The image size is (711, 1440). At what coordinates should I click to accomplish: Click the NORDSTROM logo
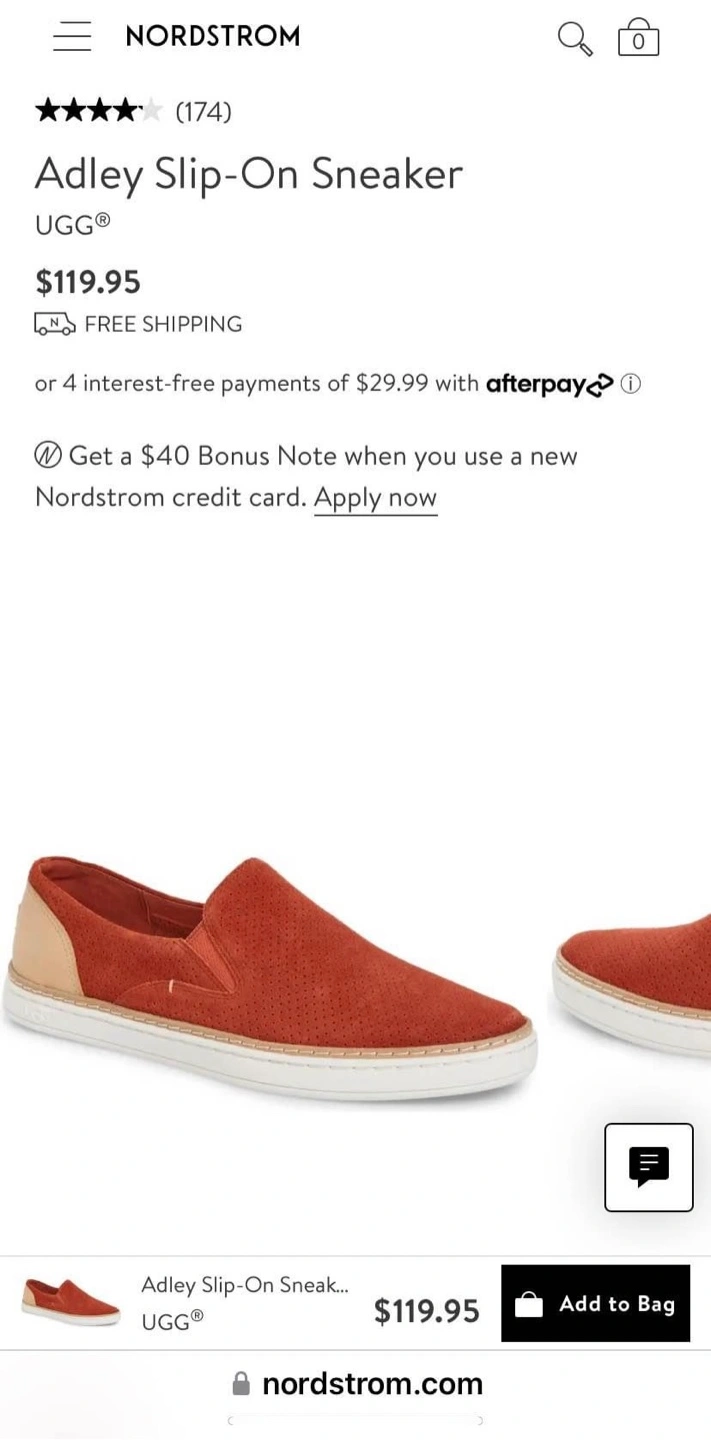point(213,36)
